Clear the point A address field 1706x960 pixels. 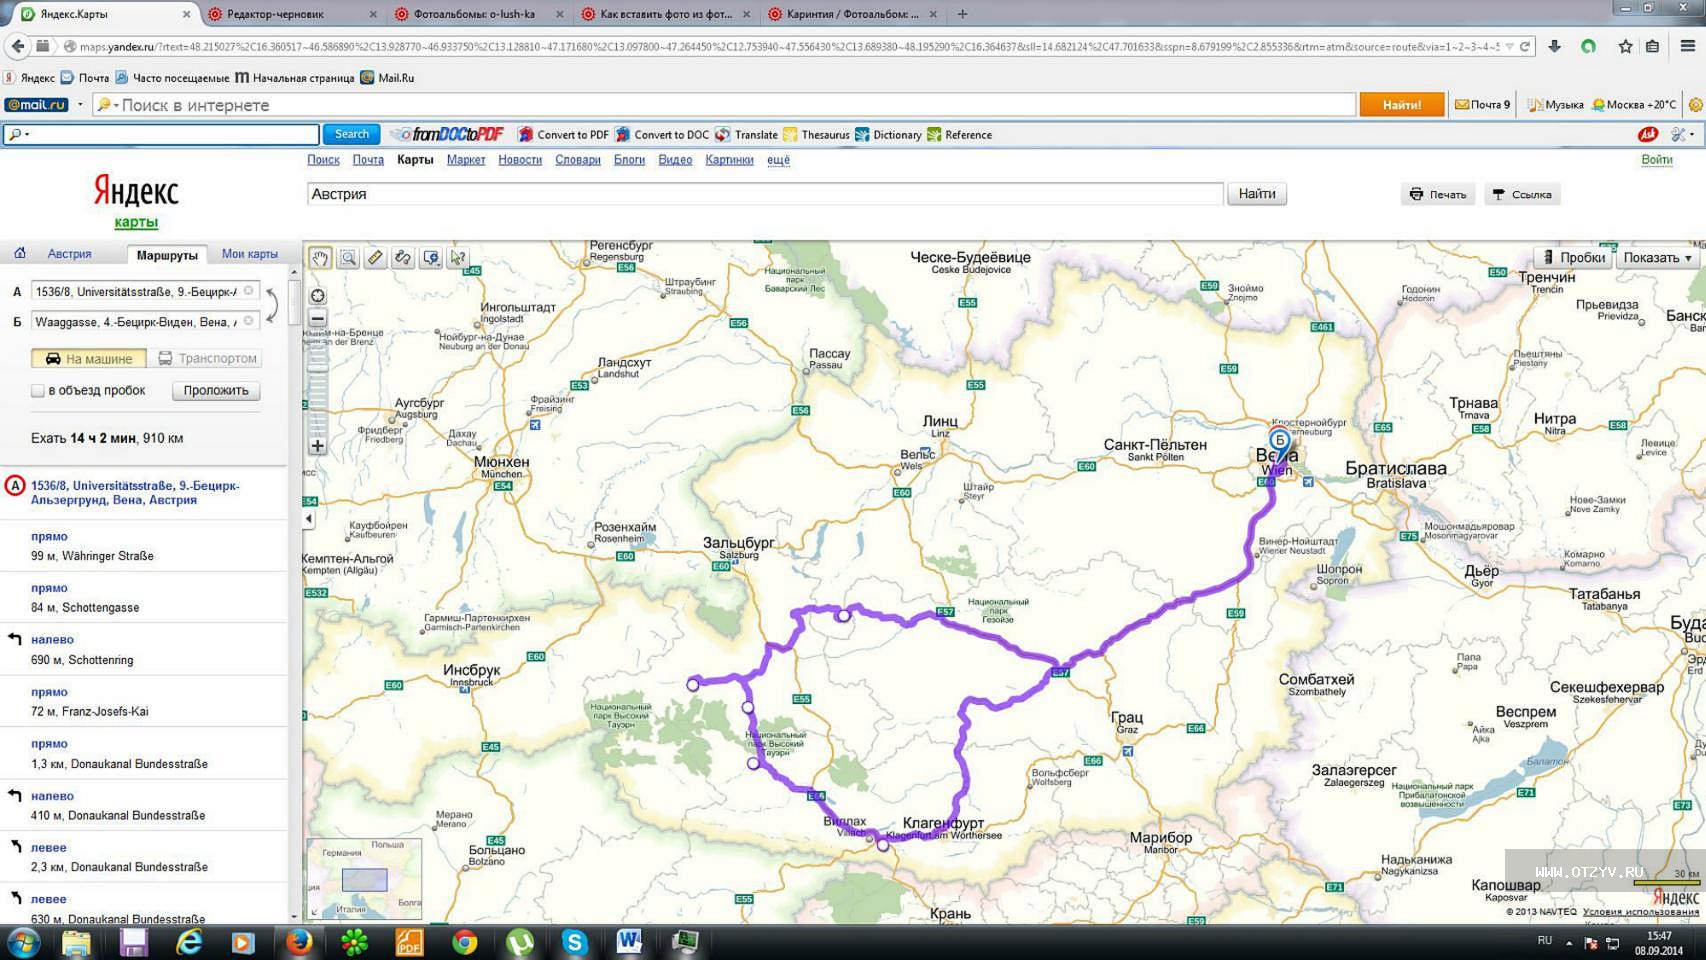(x=249, y=291)
